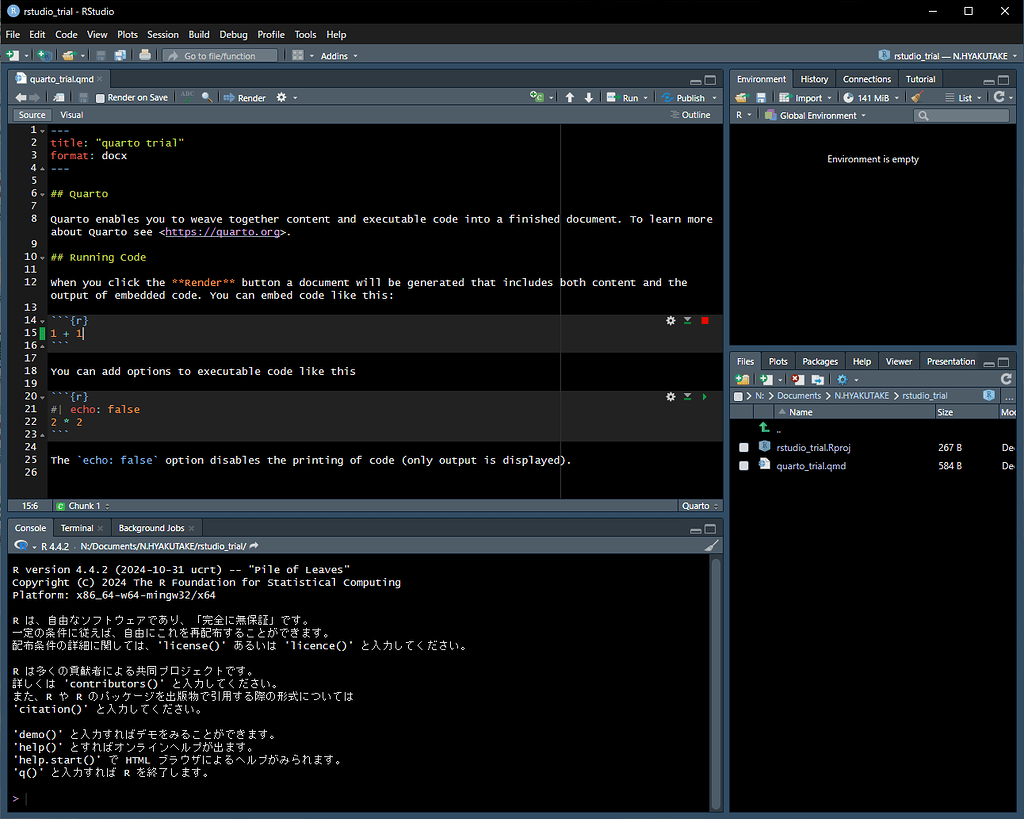Open the rstudio_trial project dropdown at top right
Viewport: 1024px width, 819px height.
coord(948,56)
